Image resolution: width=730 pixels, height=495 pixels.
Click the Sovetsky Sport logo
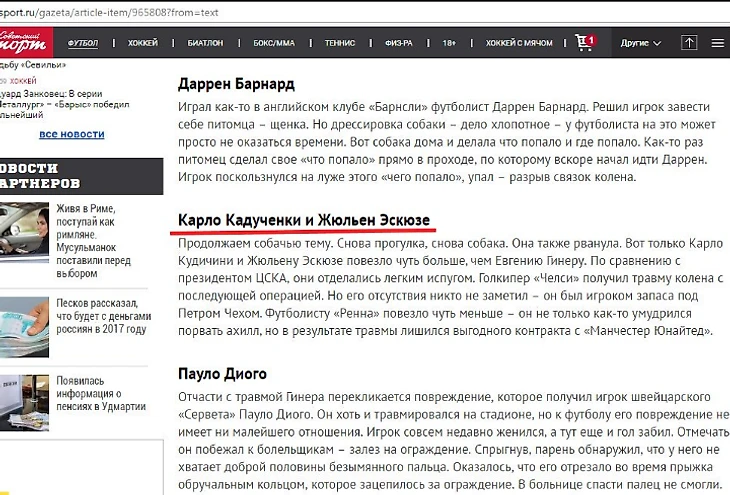(x=26, y=42)
